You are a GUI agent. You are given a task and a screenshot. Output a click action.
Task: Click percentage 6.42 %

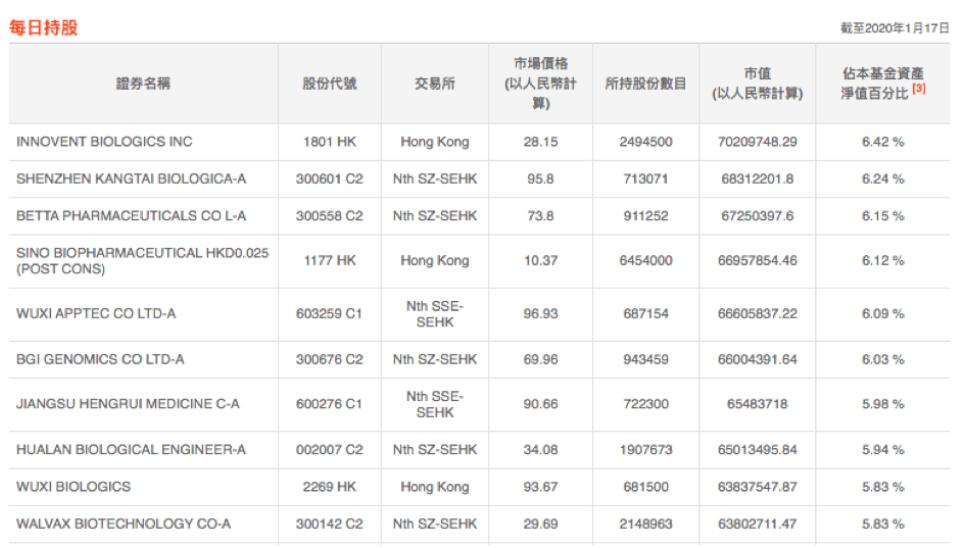click(x=882, y=141)
